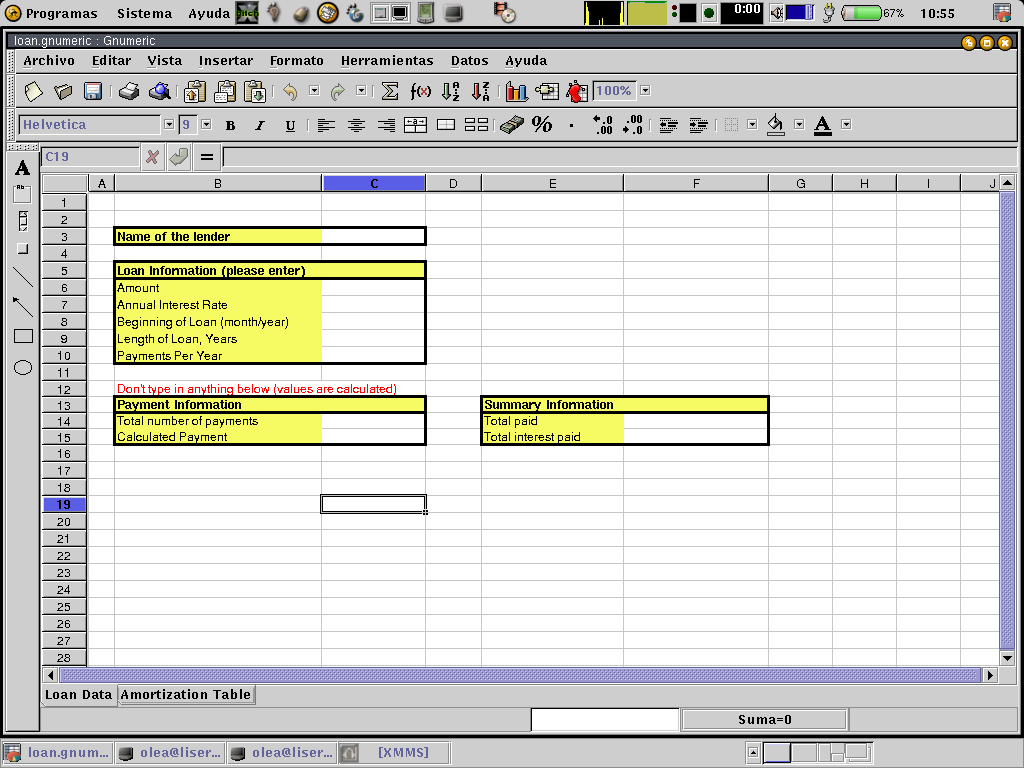Viewport: 1024px width, 768px height.
Task: Toggle bold formatting
Action: (231, 125)
